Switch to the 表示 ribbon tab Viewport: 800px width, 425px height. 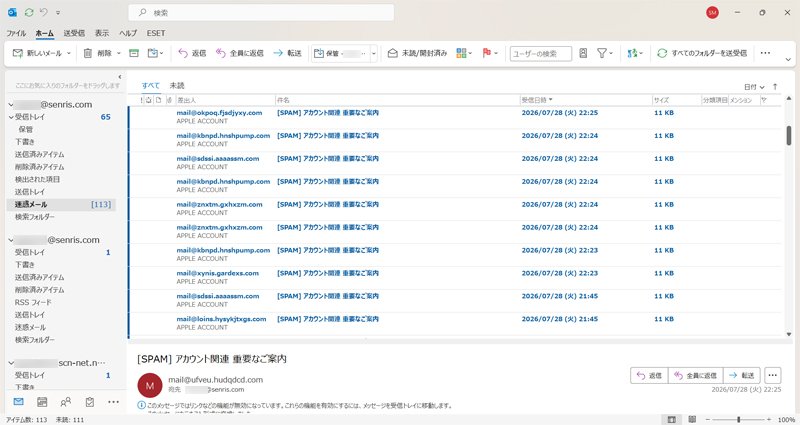click(x=102, y=33)
